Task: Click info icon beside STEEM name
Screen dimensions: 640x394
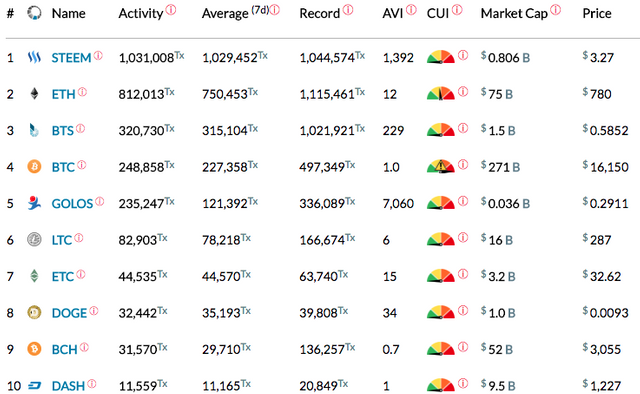Action: (98, 56)
